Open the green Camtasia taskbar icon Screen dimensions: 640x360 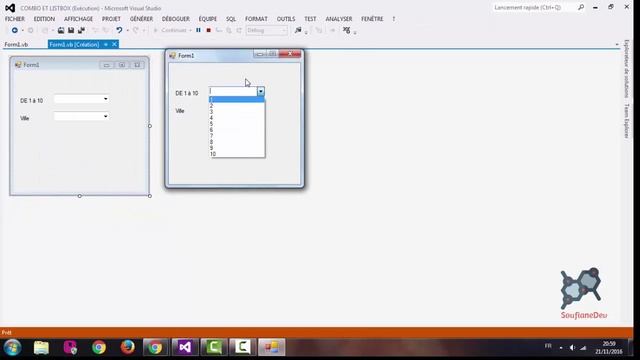click(214, 347)
